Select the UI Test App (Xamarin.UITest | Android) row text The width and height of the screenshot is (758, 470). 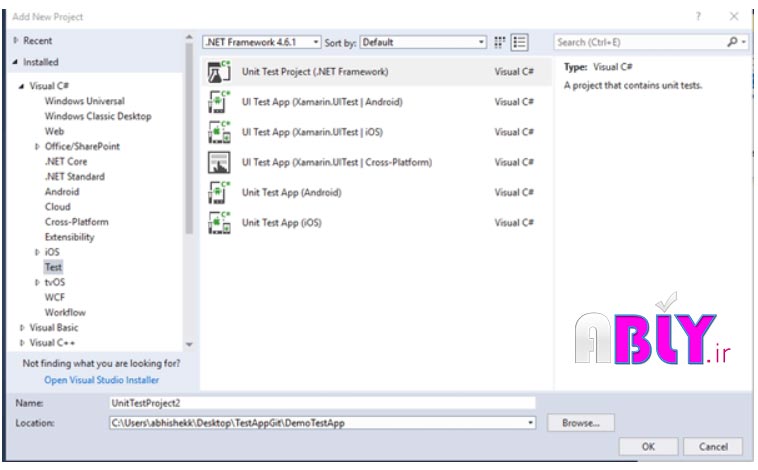pos(322,102)
